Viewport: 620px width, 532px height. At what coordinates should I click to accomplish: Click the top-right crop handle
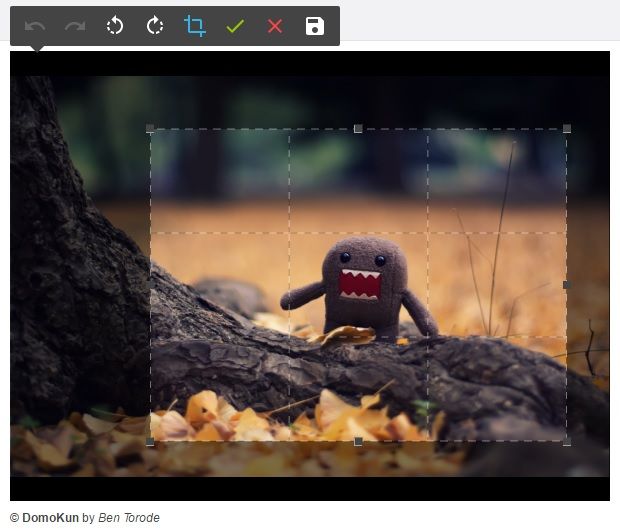(567, 129)
